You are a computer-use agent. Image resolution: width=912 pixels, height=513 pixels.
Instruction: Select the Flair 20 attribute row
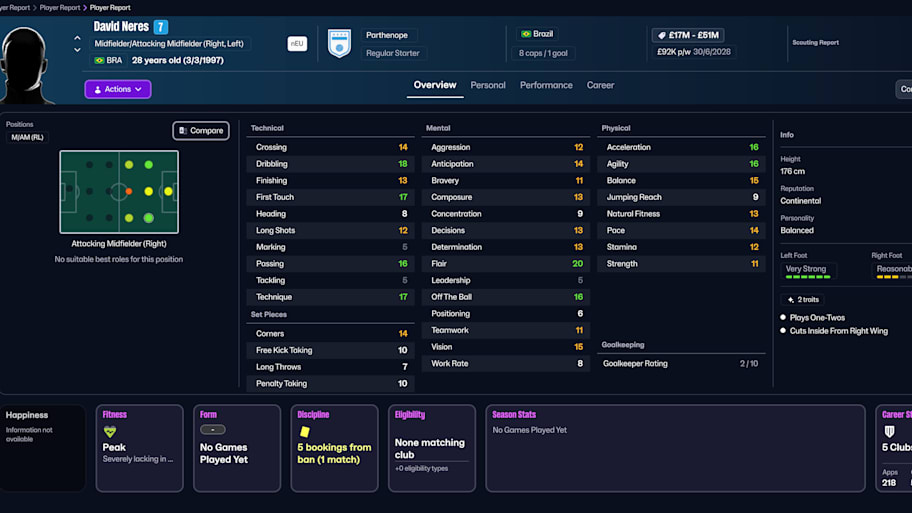505,263
